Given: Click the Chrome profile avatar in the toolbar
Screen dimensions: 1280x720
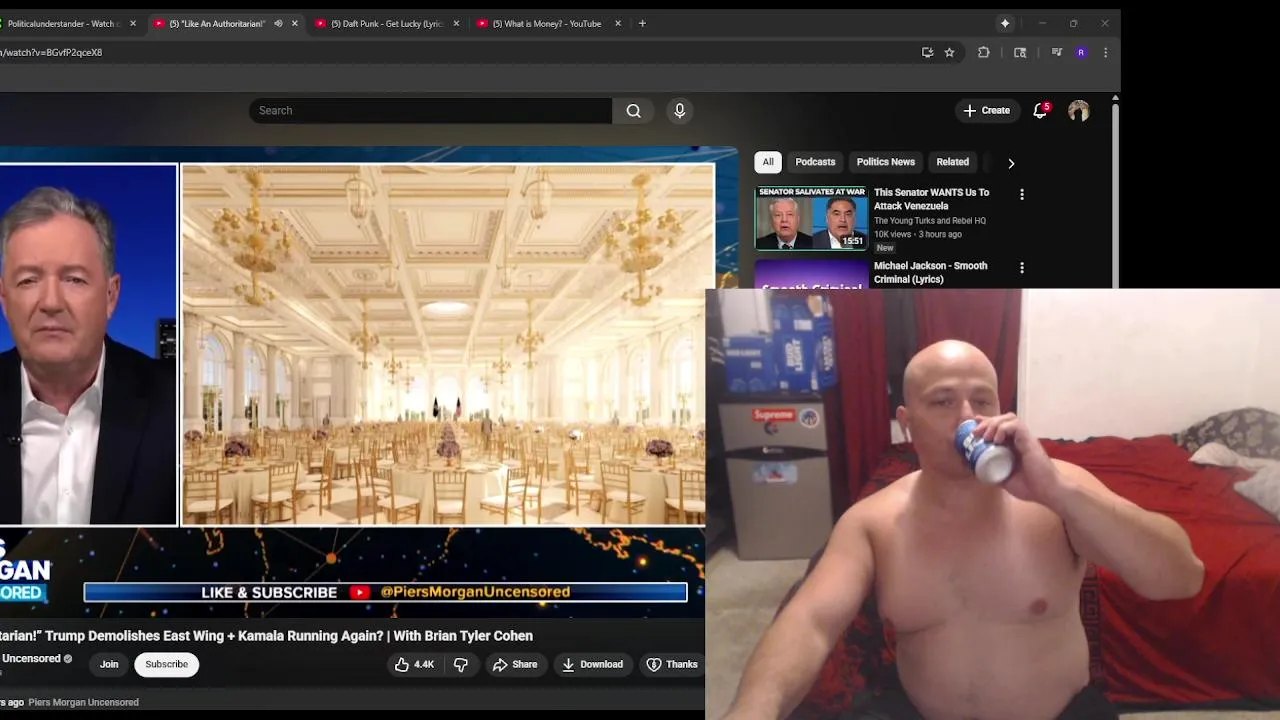Looking at the screenshot, I should point(1081,53).
